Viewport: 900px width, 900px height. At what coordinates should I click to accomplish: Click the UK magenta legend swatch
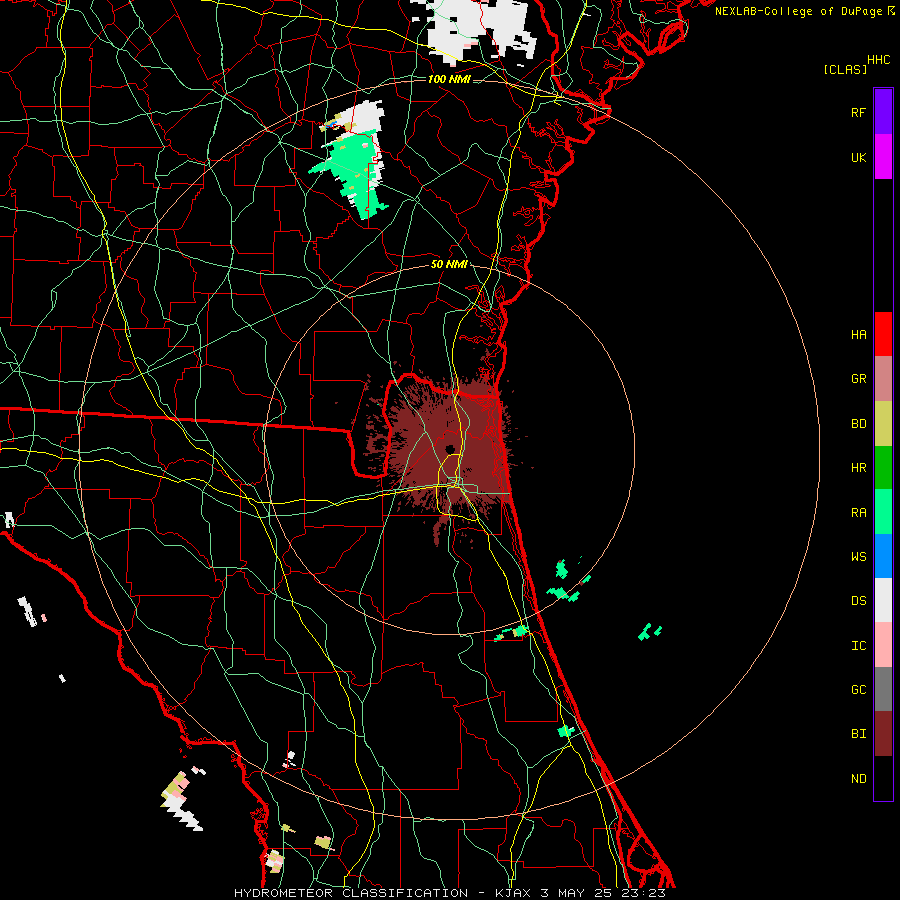[x=883, y=157]
